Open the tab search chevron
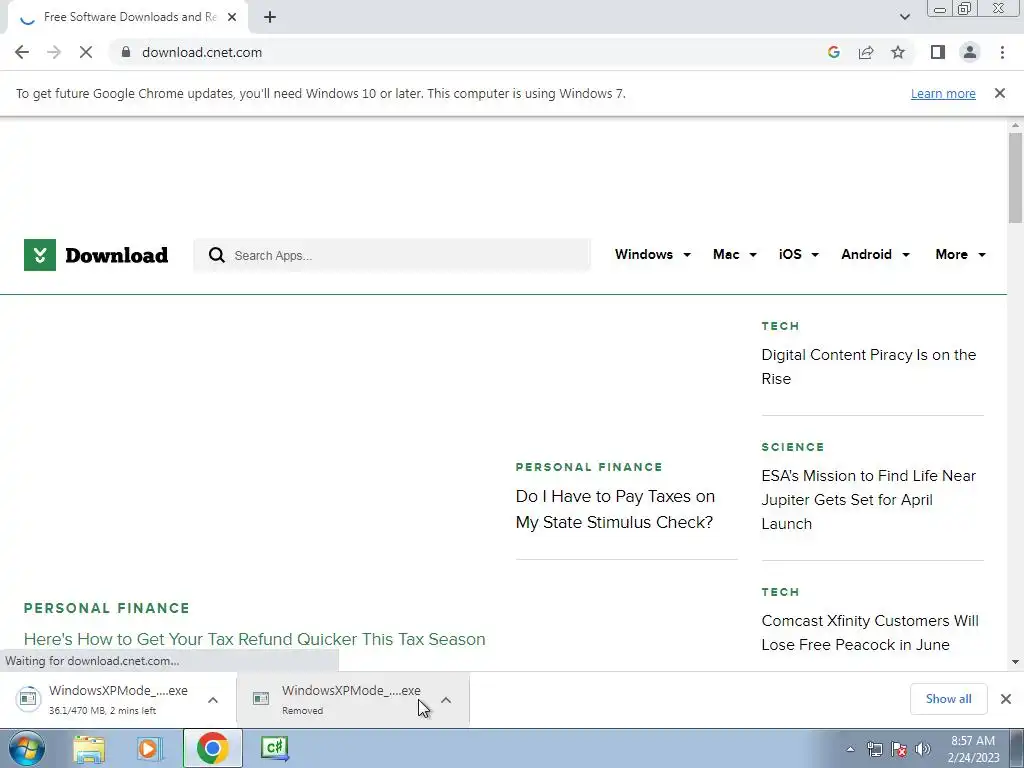The height and width of the screenshot is (768, 1024). coord(904,17)
